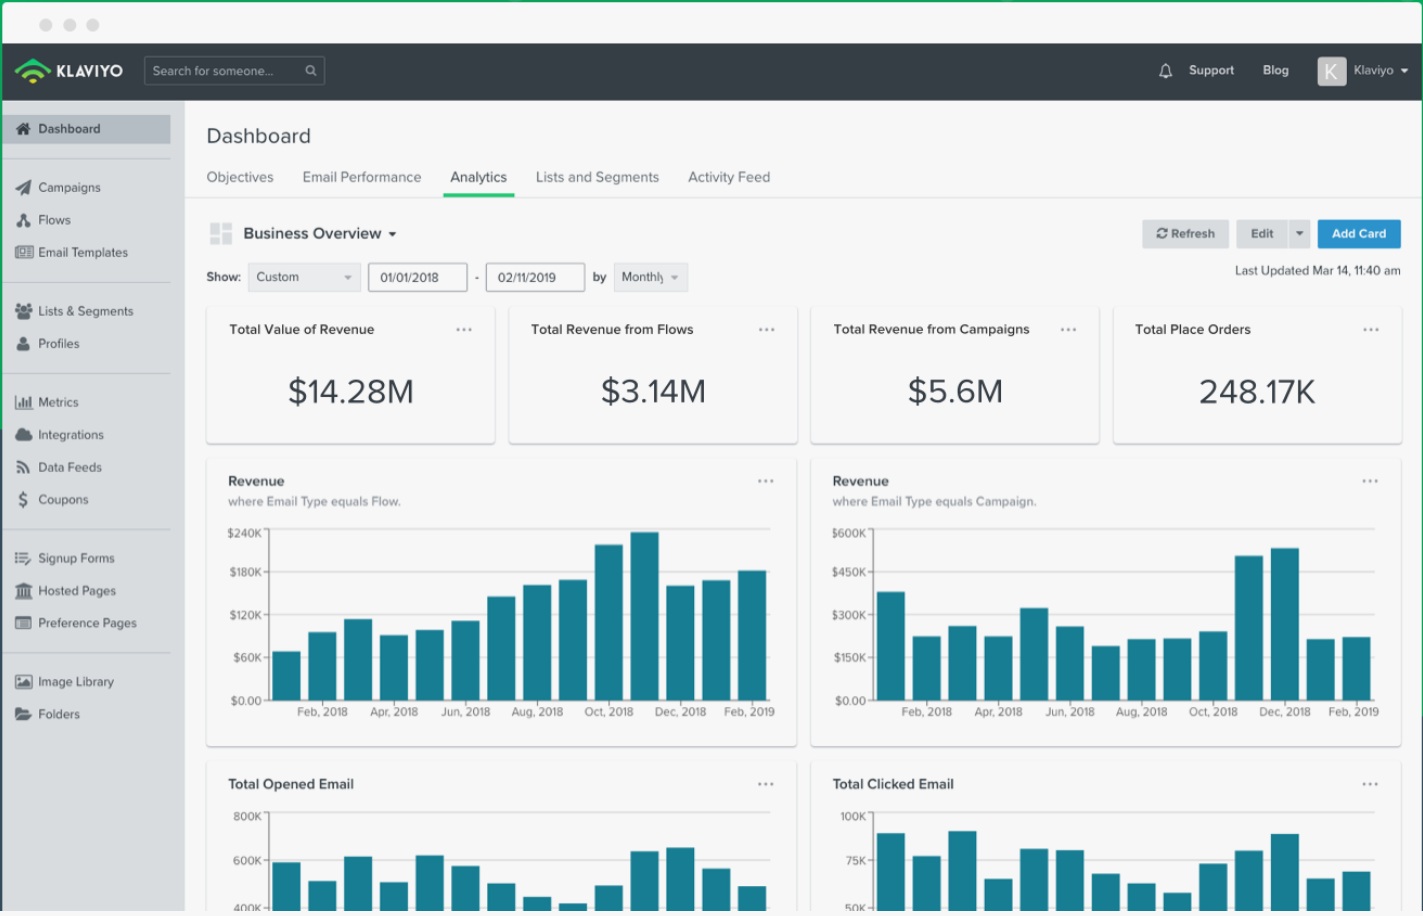Click the Data Feeds RSS icon

click(x=23, y=467)
